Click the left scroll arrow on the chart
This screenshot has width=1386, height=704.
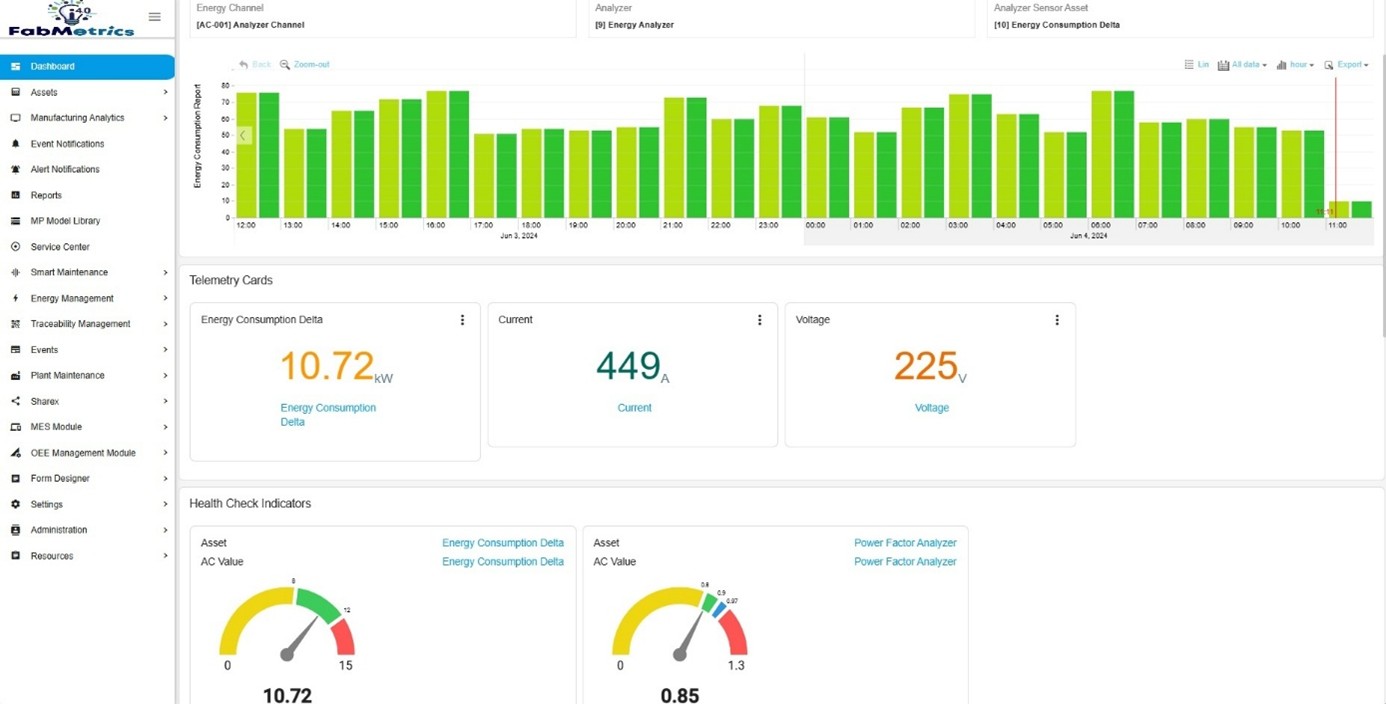(x=243, y=135)
